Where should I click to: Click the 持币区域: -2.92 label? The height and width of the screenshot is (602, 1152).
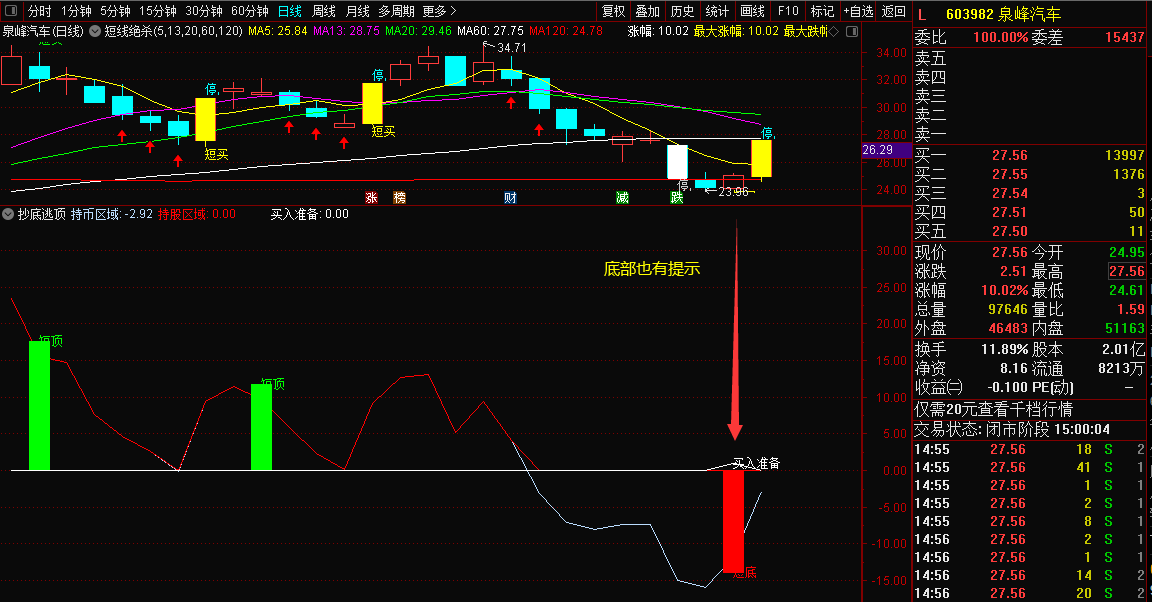[x=112, y=215]
